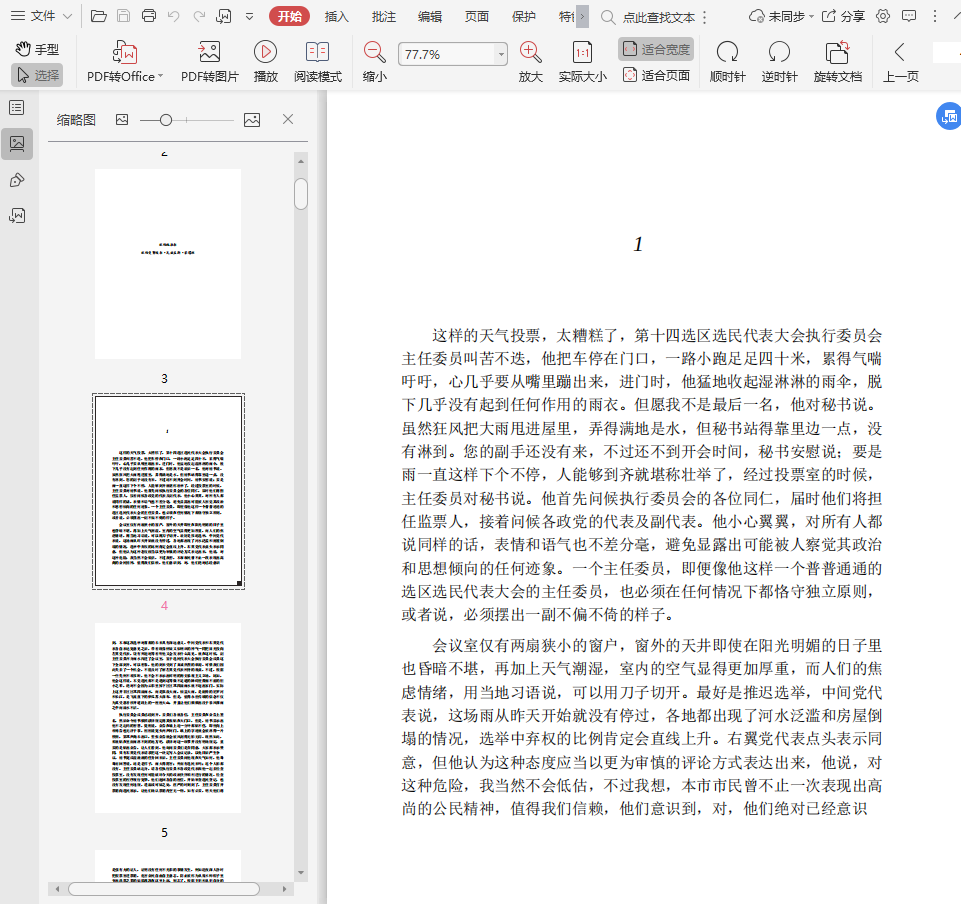Click the save file icon

point(123,16)
